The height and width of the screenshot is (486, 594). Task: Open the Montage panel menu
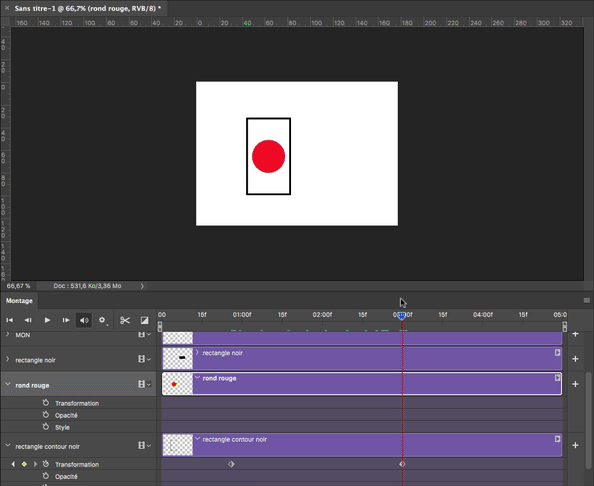pyautogui.click(x=586, y=300)
